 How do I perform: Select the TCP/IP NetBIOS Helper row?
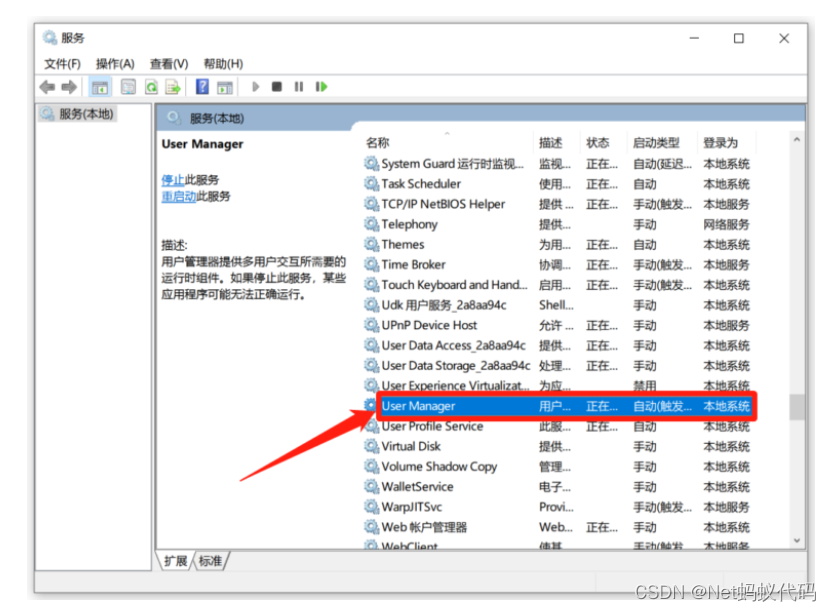[x=558, y=204]
